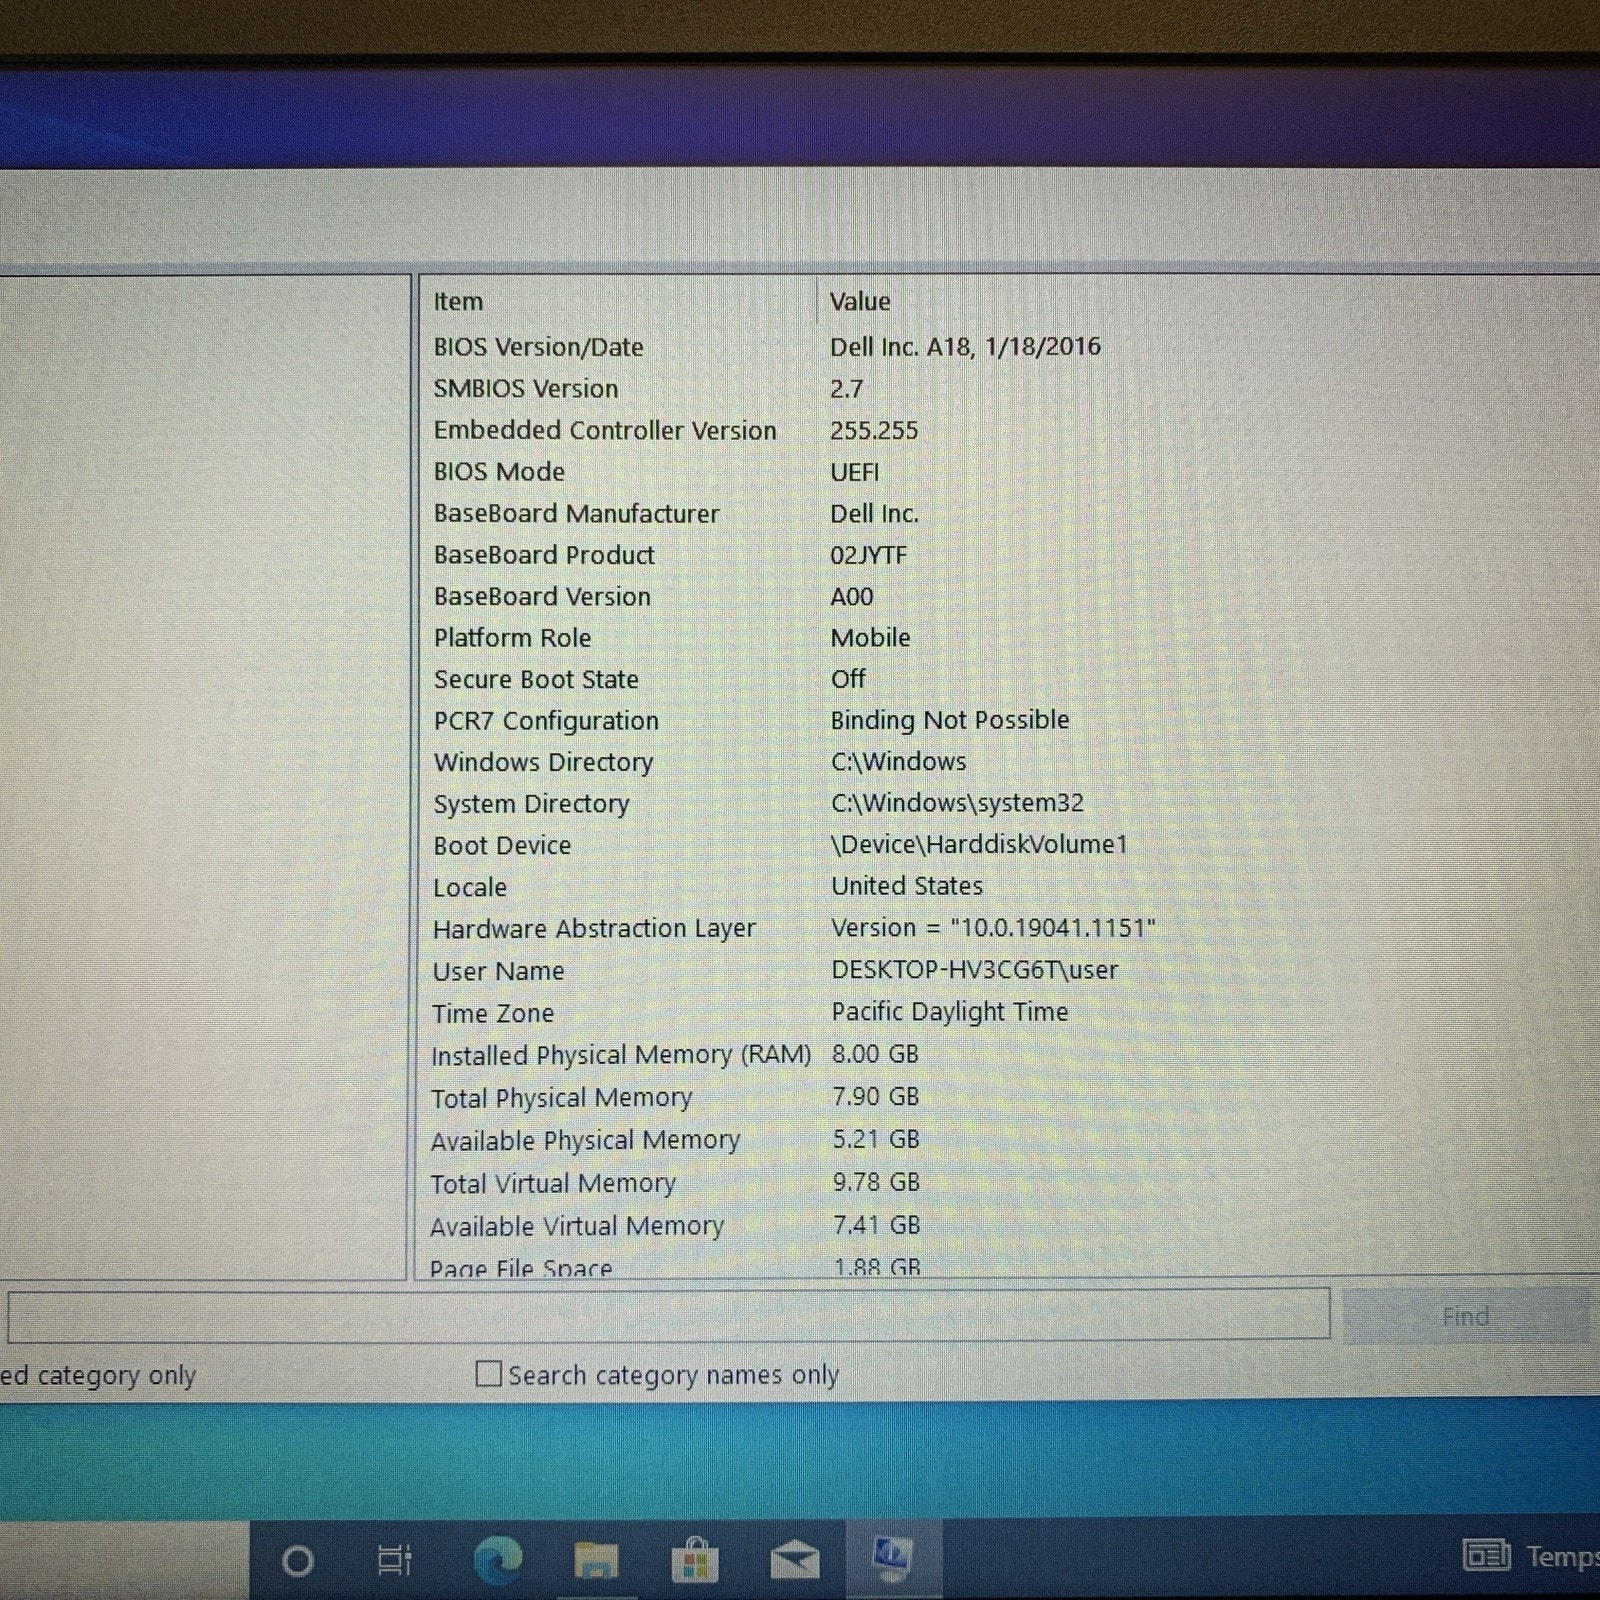
Task: Select the BIOS Version/Date row
Action: tap(1009, 347)
